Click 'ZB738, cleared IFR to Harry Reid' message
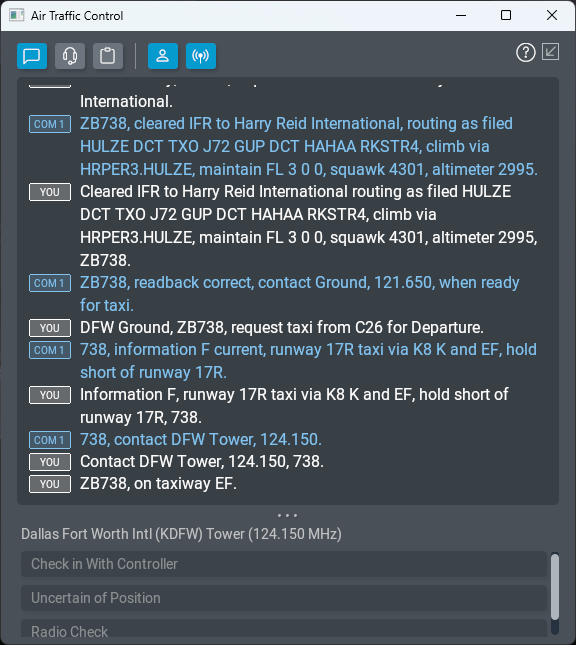The height and width of the screenshot is (645, 576). 309,146
